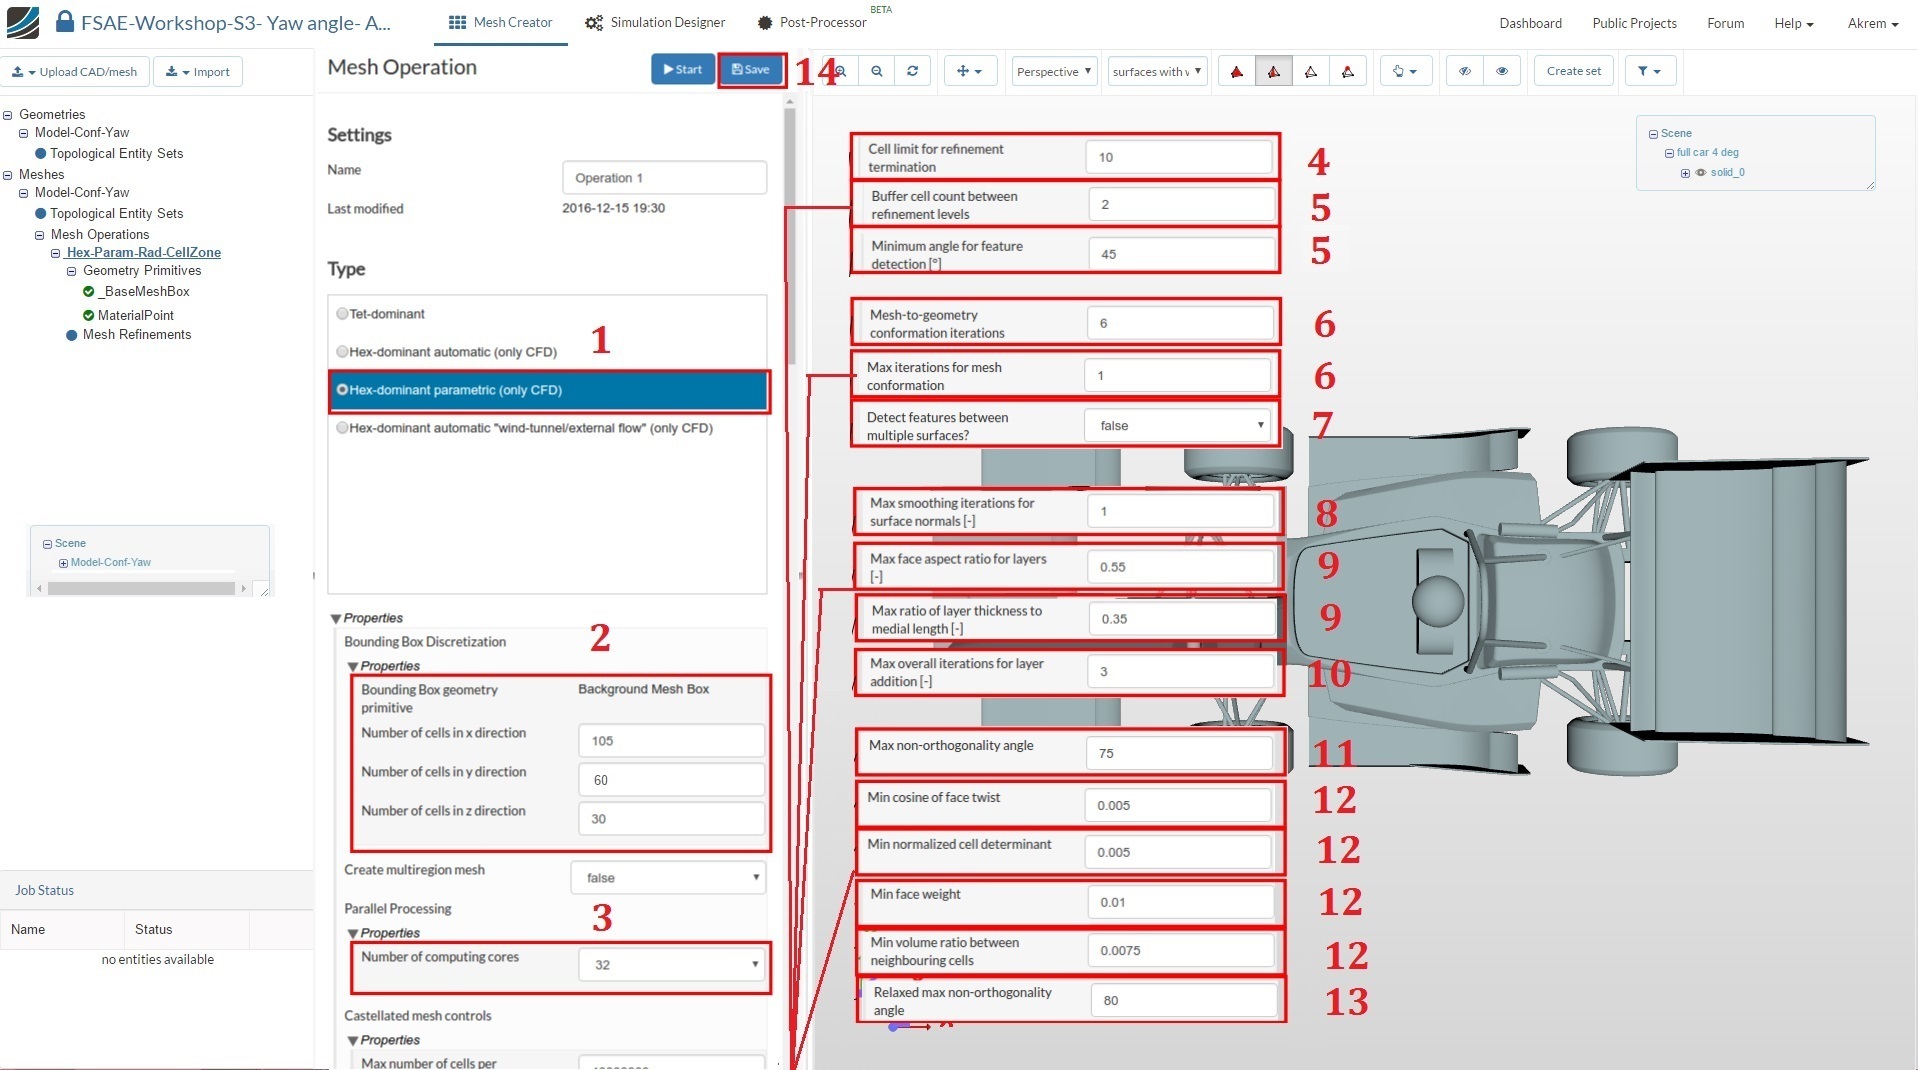1918x1070 pixels.
Task: Switch to the Mesh Creator tab
Action: tap(501, 23)
